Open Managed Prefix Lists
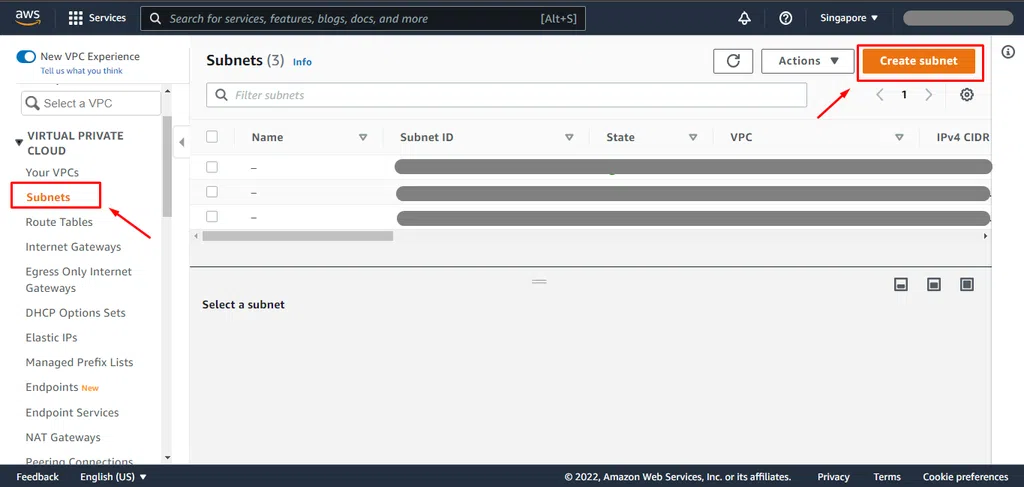1024x487 pixels. [x=79, y=362]
